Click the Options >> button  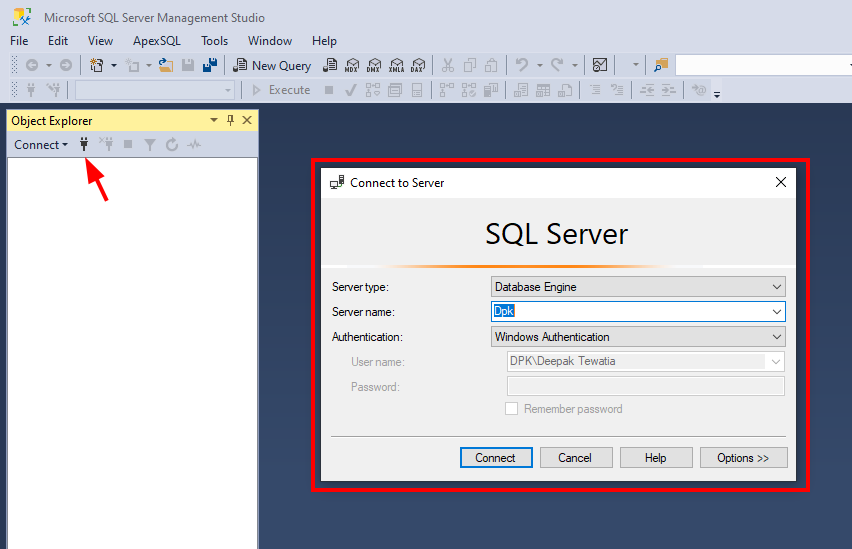(x=743, y=458)
